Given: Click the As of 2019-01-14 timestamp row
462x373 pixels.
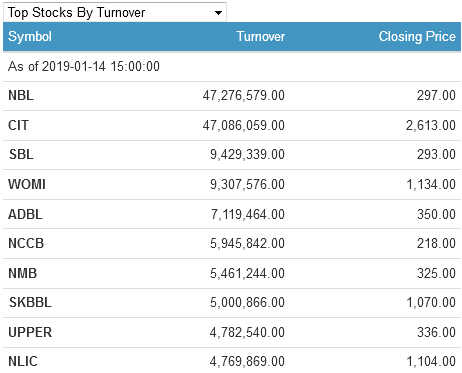Looking at the screenshot, I should 232,66.
